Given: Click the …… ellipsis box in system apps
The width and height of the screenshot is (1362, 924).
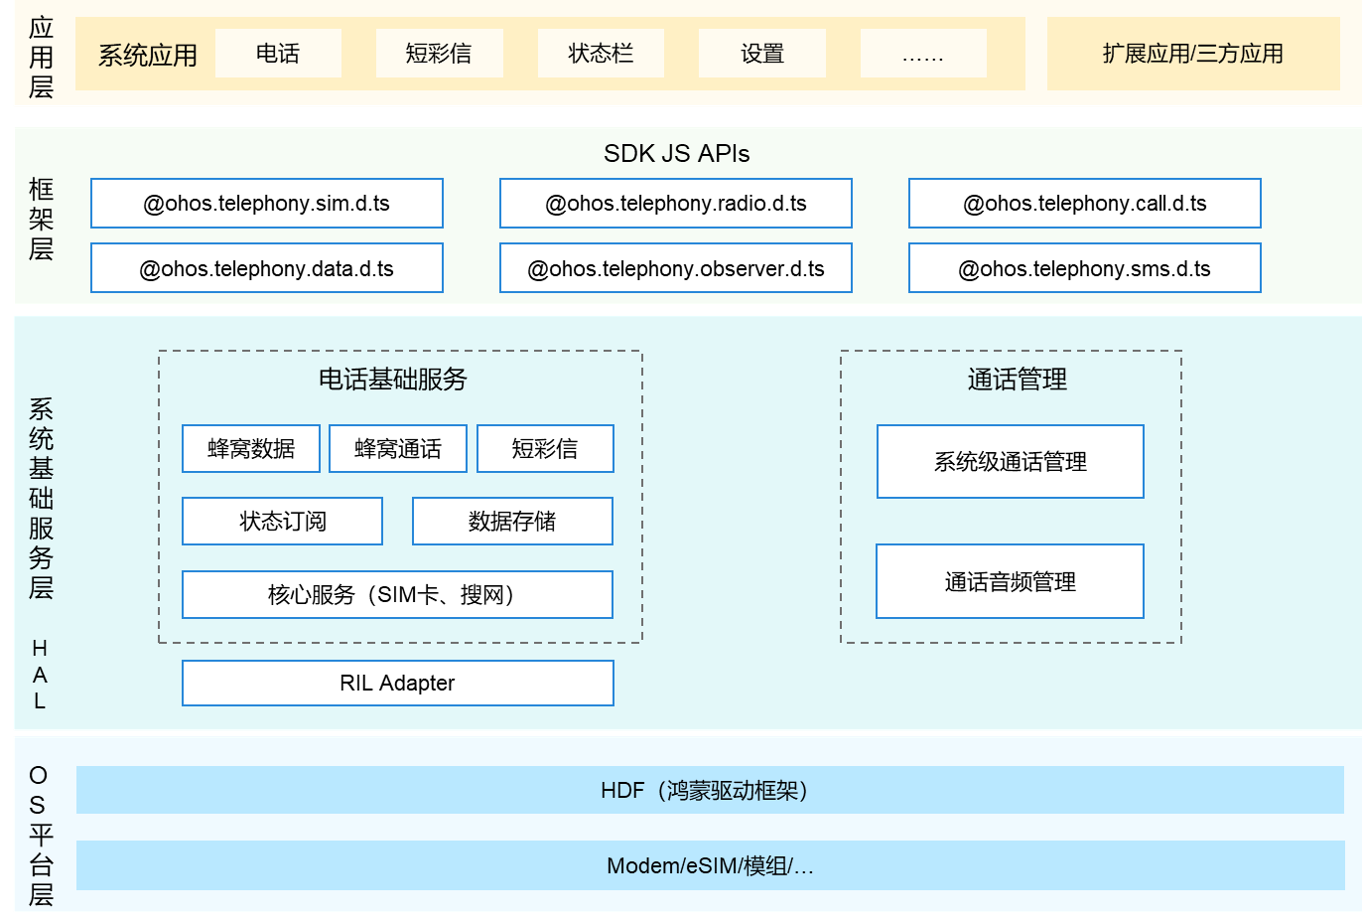Looking at the screenshot, I should point(923,54).
